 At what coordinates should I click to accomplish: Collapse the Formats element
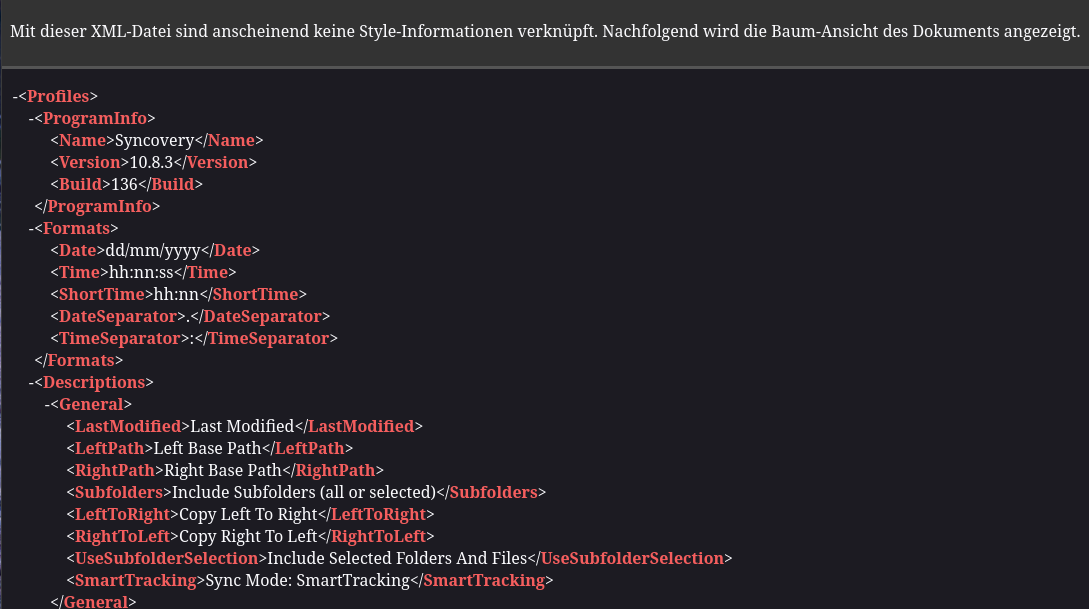pos(30,228)
